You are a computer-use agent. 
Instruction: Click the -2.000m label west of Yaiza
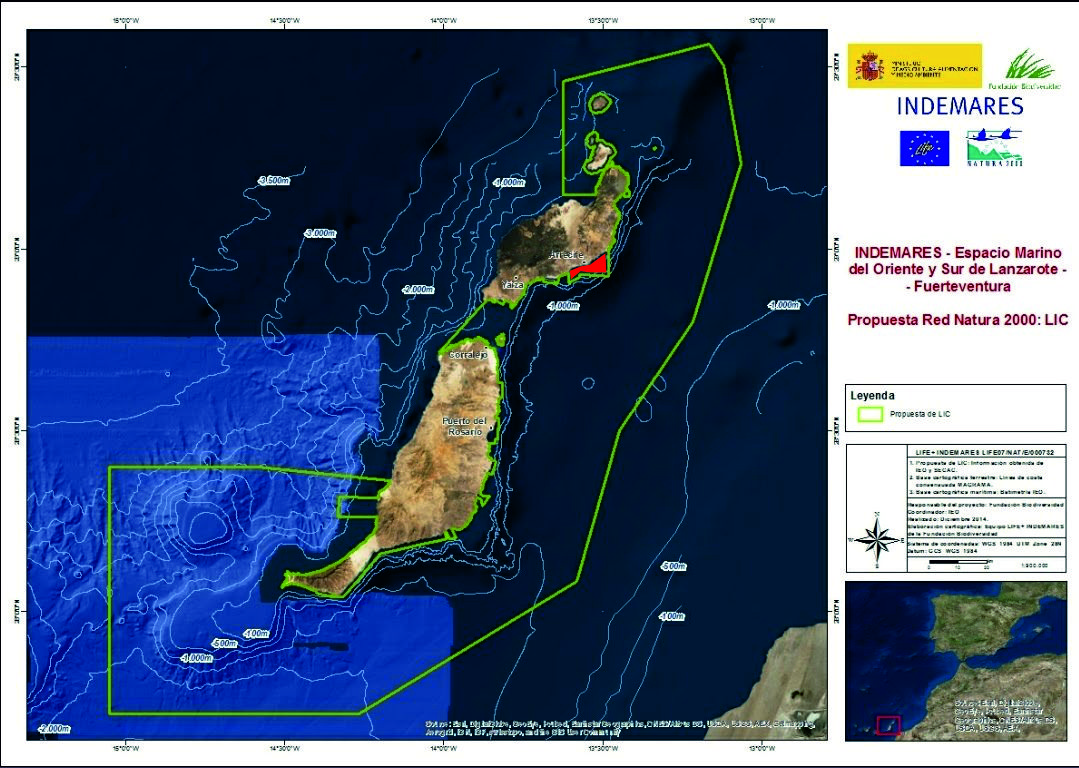(x=418, y=289)
